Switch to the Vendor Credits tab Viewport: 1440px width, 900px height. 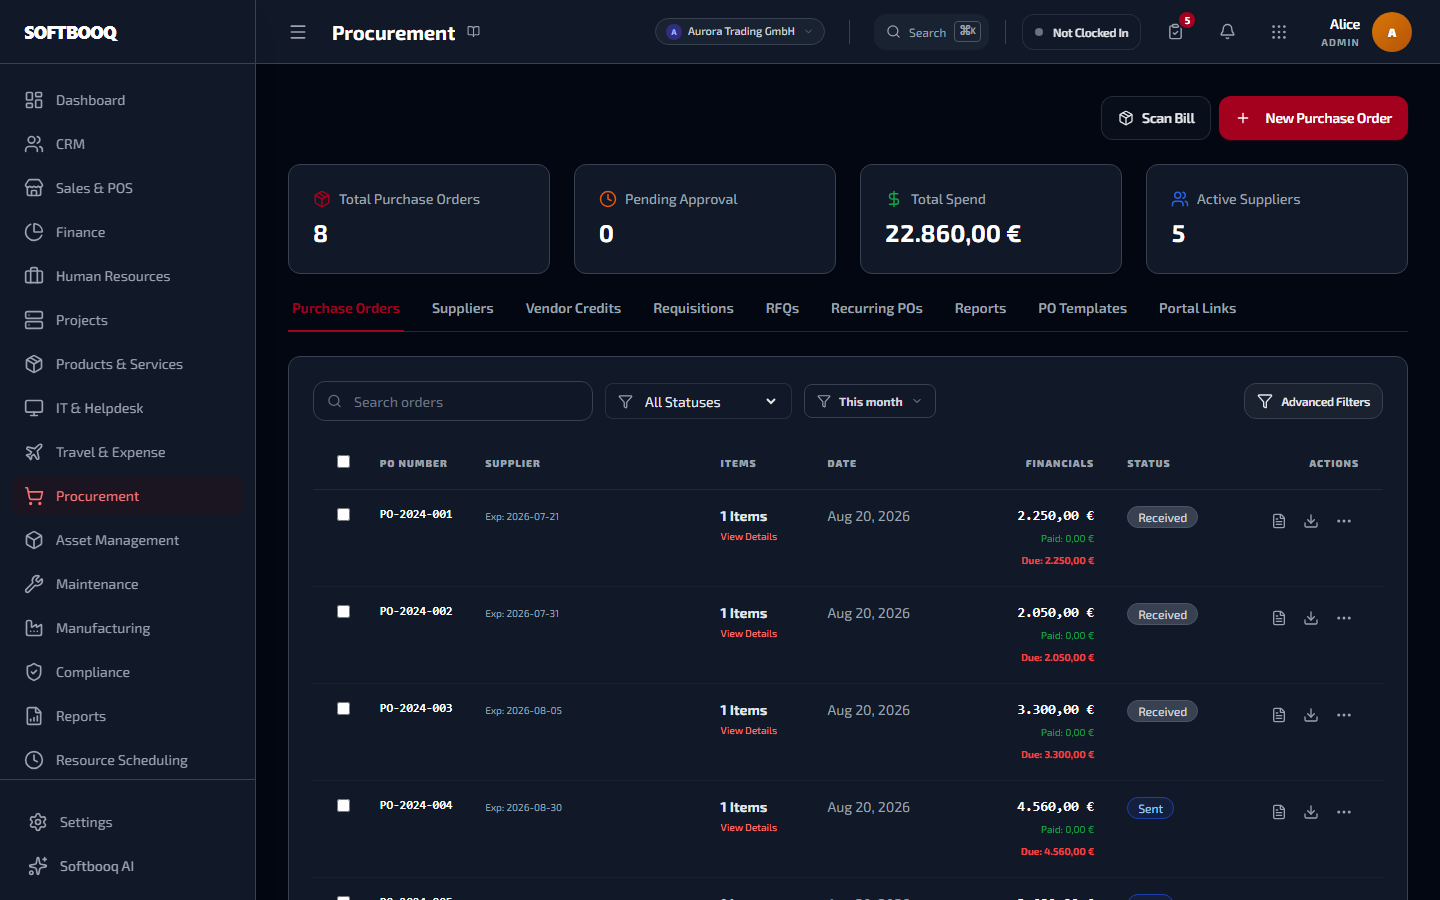573,308
